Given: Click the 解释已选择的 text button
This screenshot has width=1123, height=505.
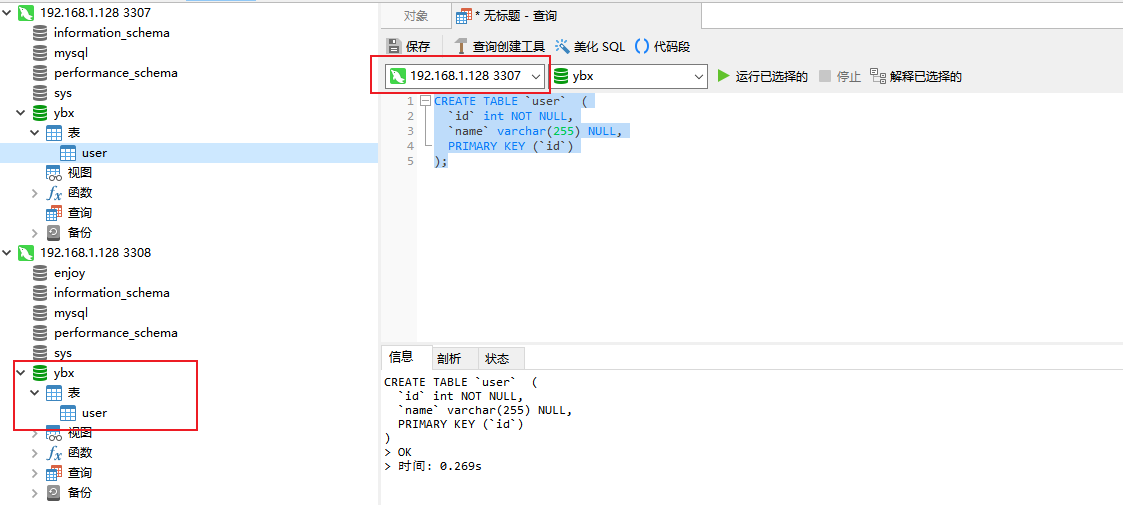Looking at the screenshot, I should [x=926, y=76].
